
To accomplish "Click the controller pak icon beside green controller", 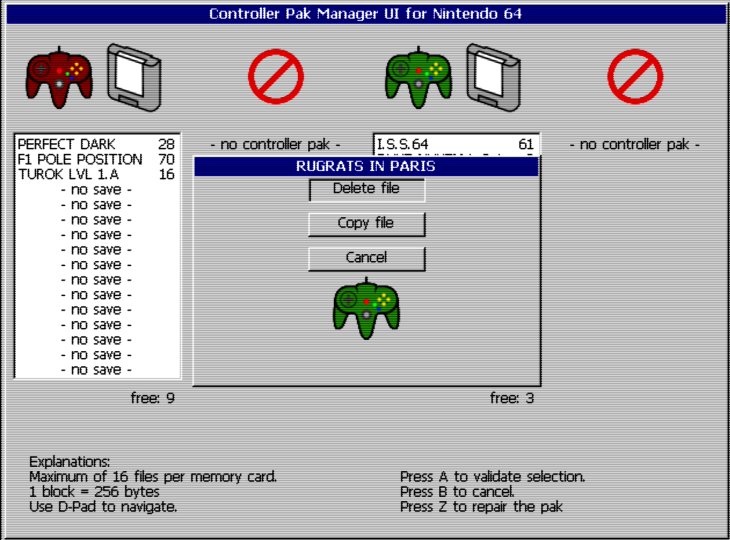I will click(494, 77).
